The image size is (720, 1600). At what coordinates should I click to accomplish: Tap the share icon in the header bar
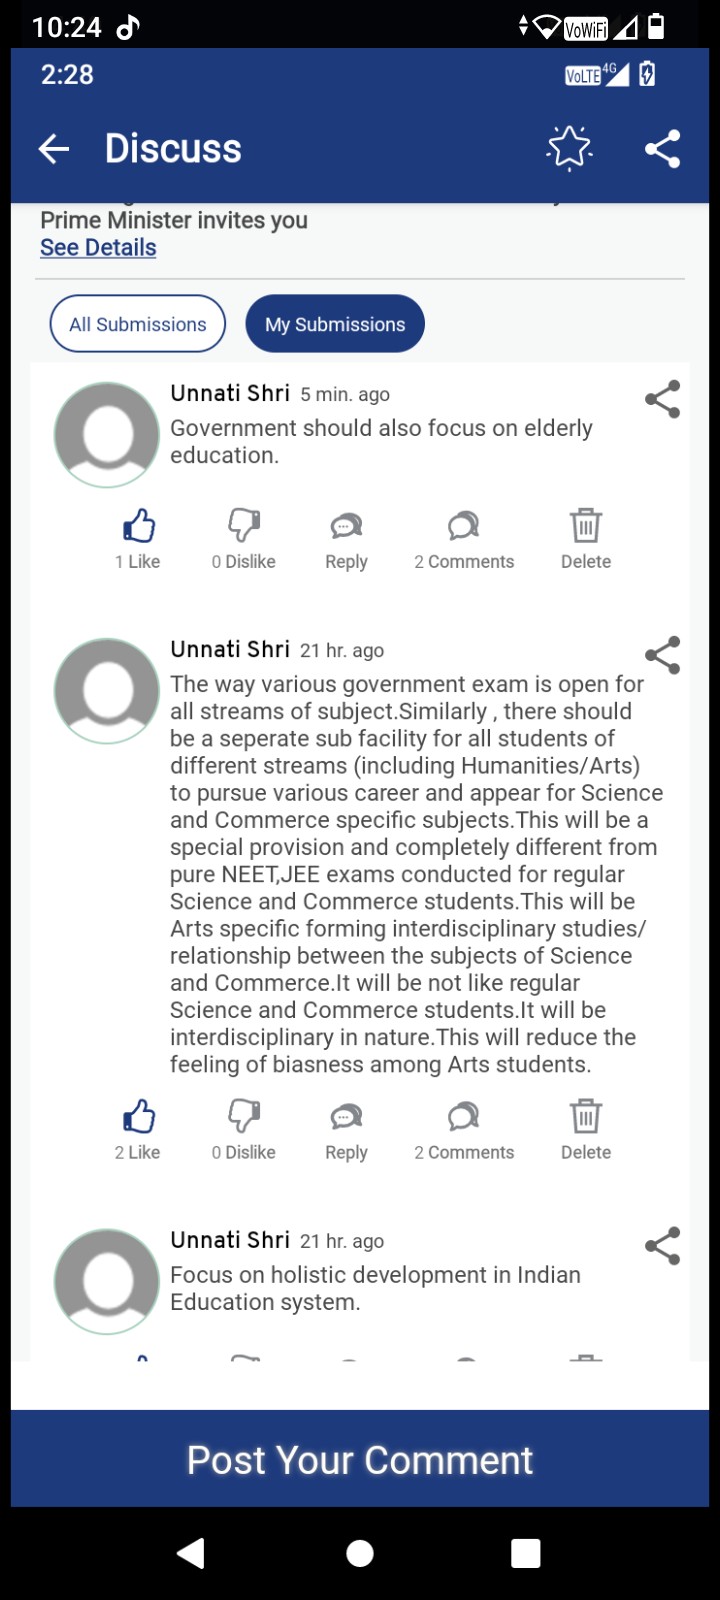(x=662, y=149)
